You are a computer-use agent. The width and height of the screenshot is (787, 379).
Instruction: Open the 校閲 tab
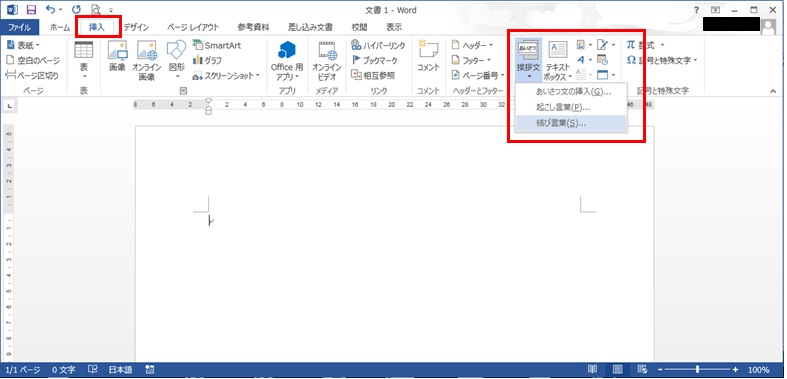coord(359,27)
